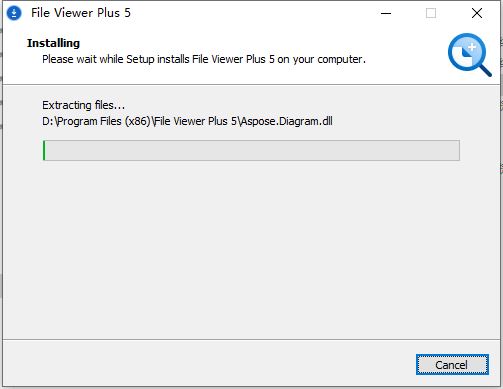This screenshot has height=389, width=503.
Task: Click the green filled portion of progress bar
Action: (x=44, y=150)
